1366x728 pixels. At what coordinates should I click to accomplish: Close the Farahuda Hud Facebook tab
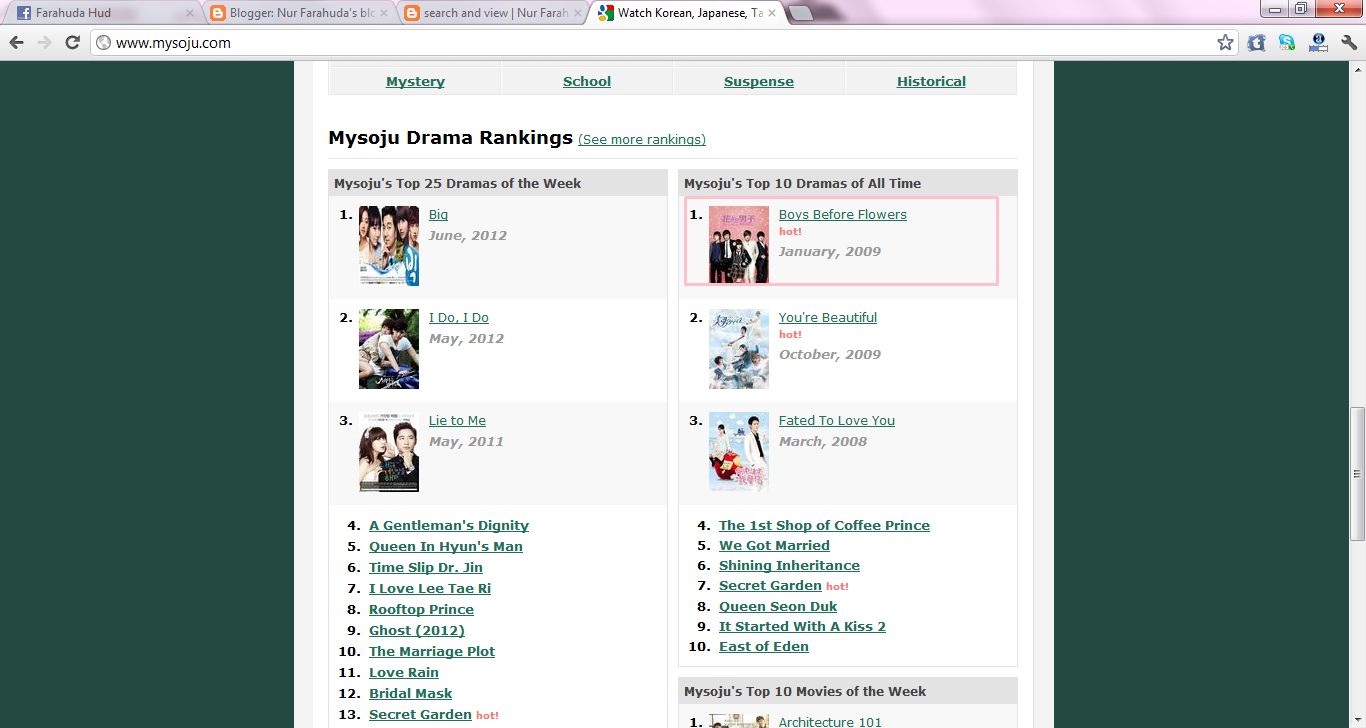(x=190, y=14)
